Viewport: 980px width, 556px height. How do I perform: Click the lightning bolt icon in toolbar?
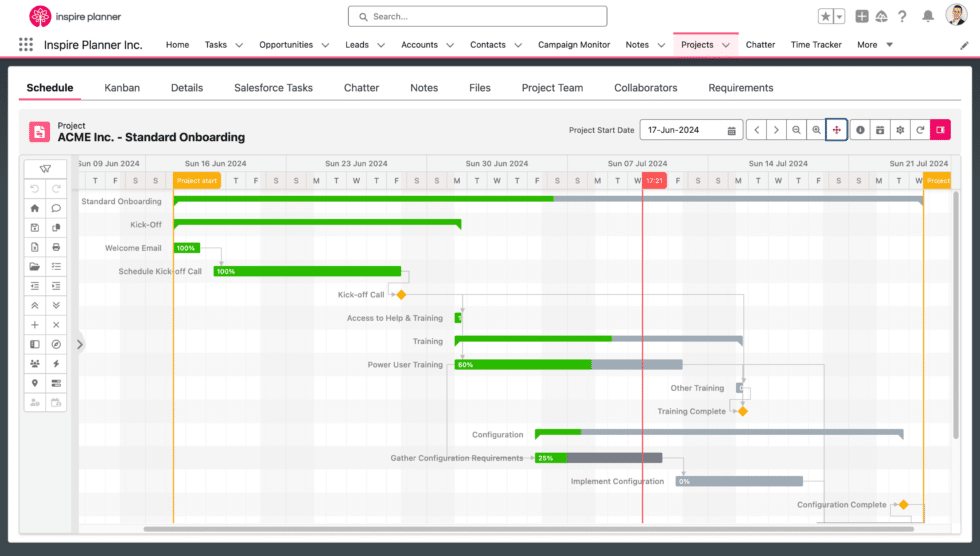(56, 364)
